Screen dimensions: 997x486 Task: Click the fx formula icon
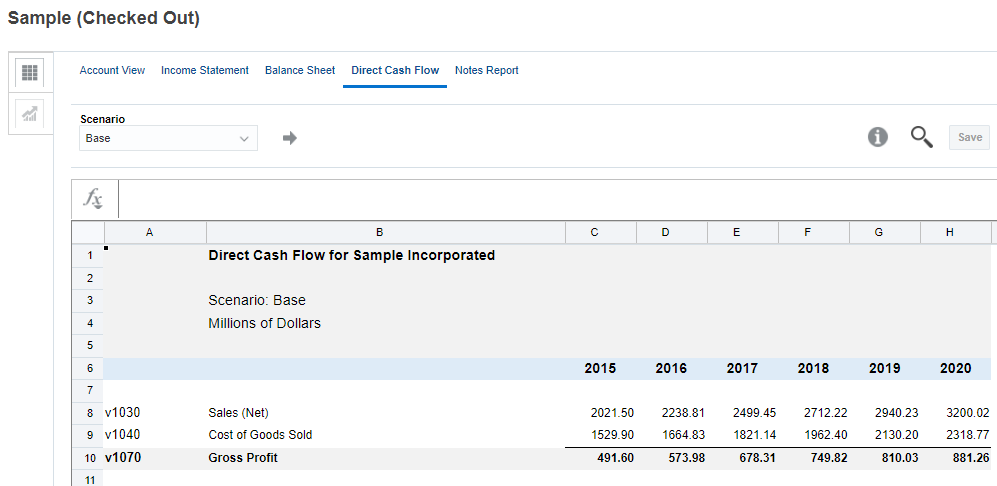(95, 199)
